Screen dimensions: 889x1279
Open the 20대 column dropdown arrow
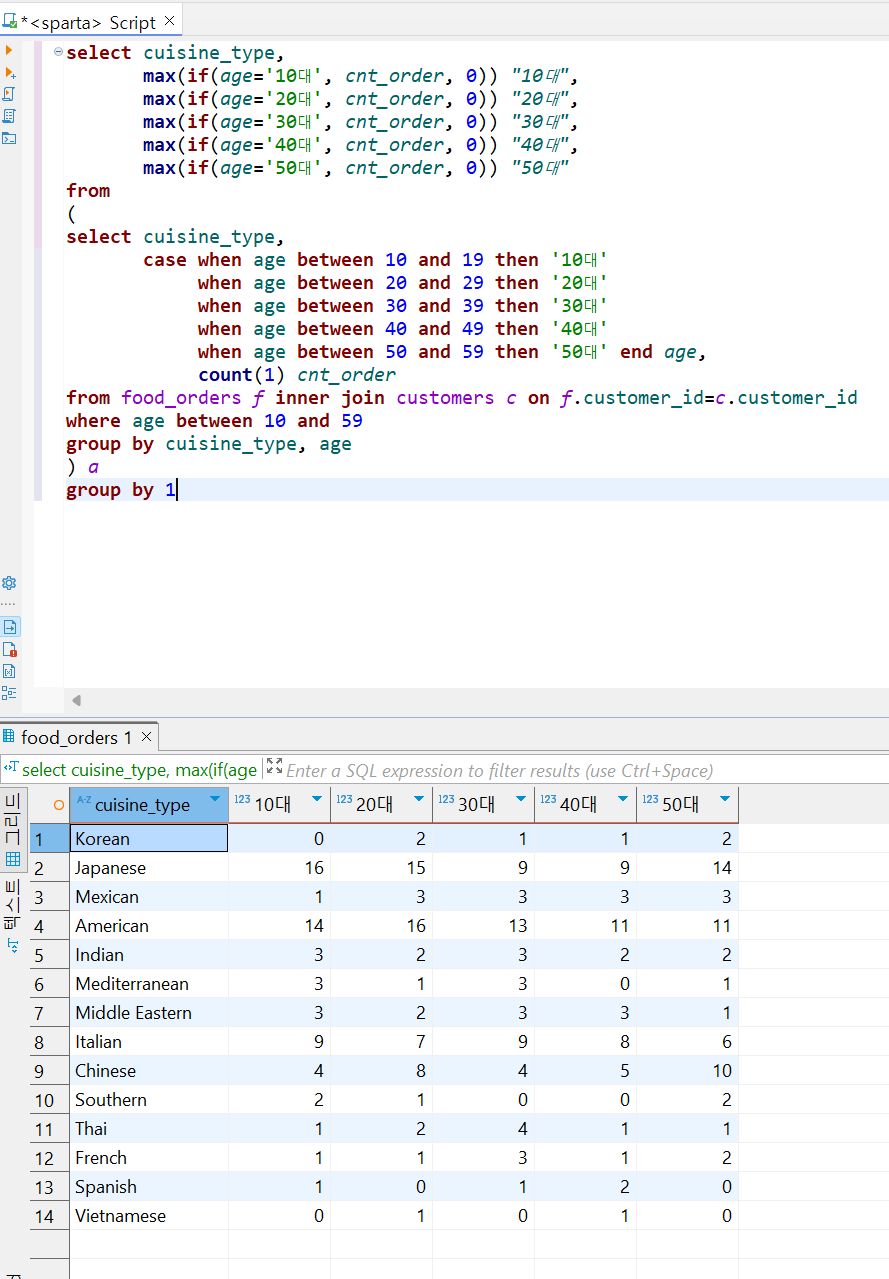(x=419, y=798)
